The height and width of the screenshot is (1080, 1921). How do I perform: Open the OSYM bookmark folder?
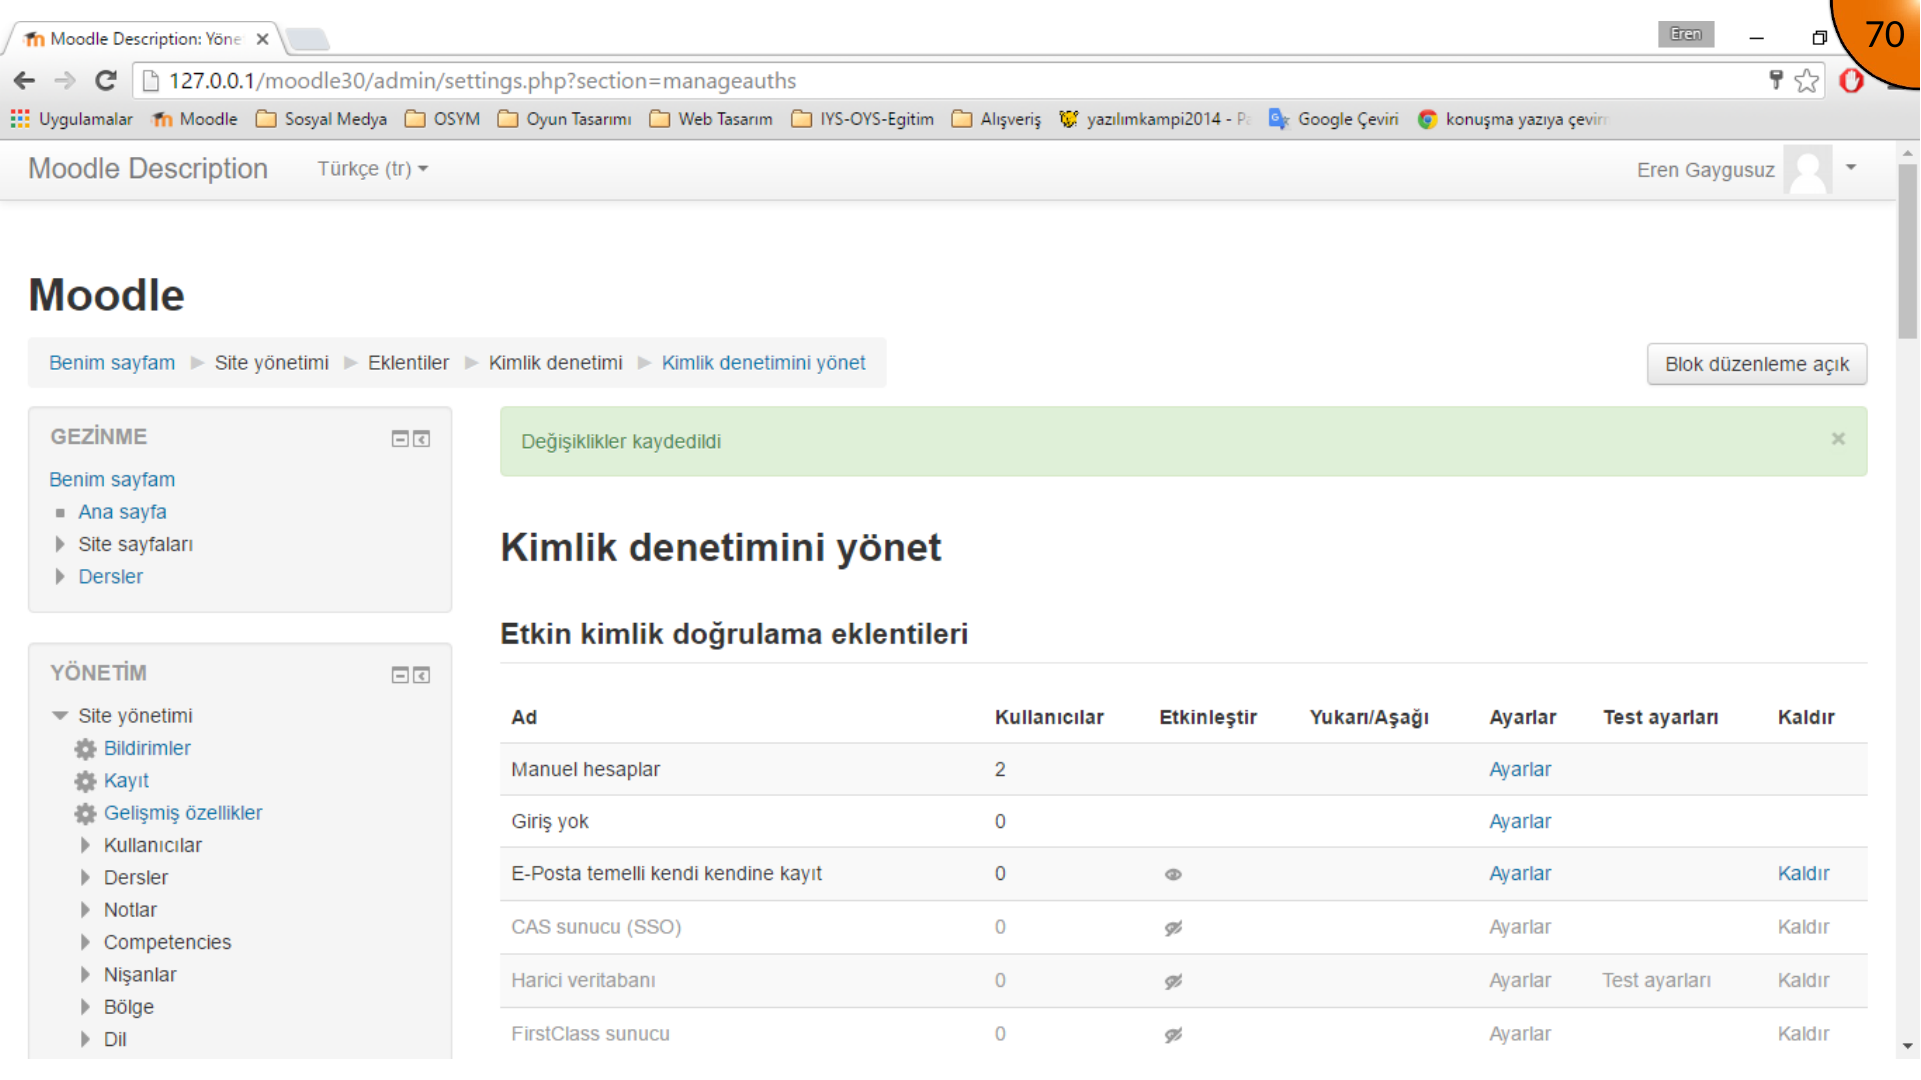(x=442, y=119)
